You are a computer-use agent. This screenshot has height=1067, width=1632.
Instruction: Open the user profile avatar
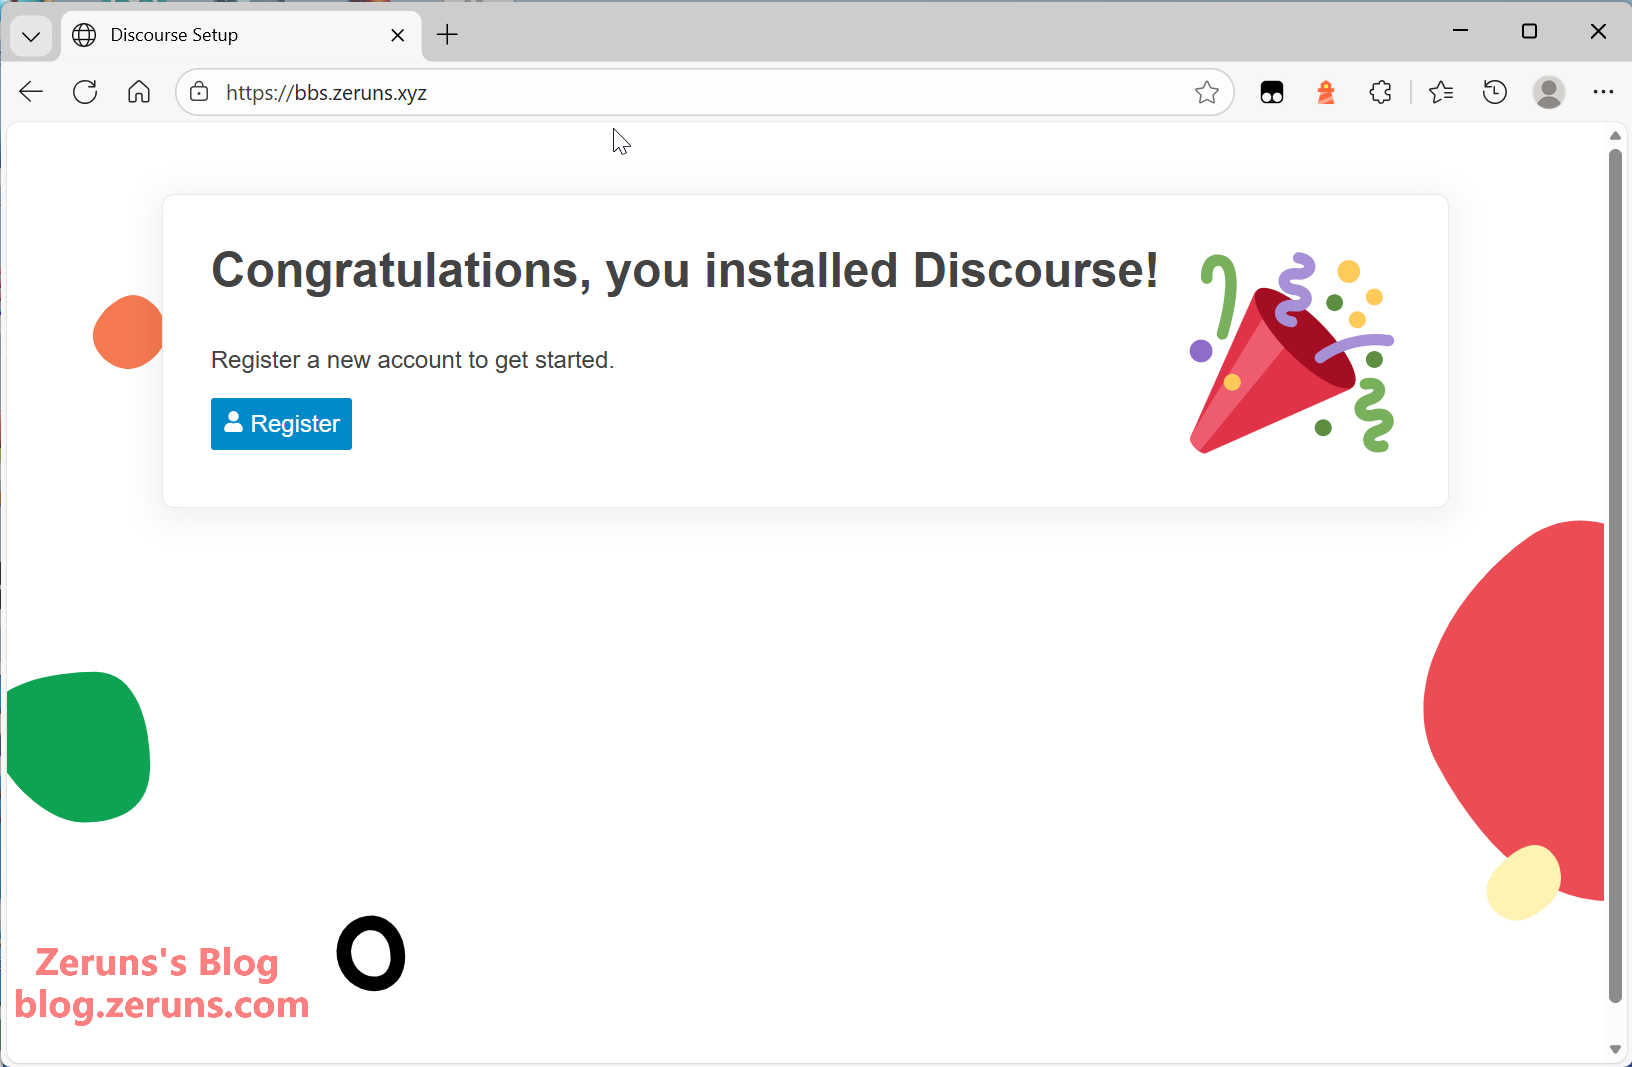click(x=1548, y=92)
